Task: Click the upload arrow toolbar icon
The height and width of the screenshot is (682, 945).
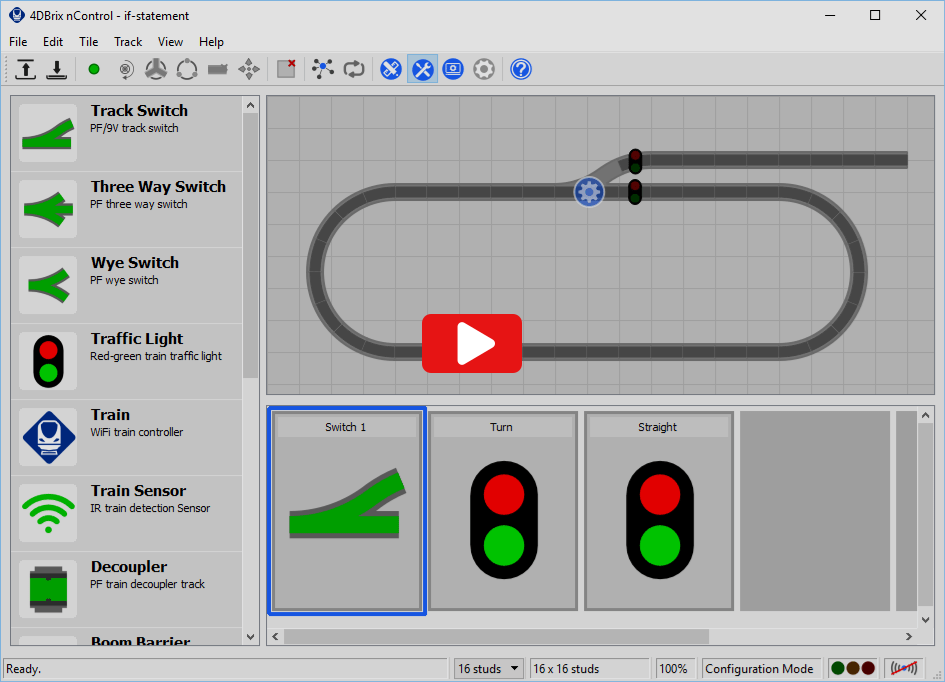Action: coord(25,69)
